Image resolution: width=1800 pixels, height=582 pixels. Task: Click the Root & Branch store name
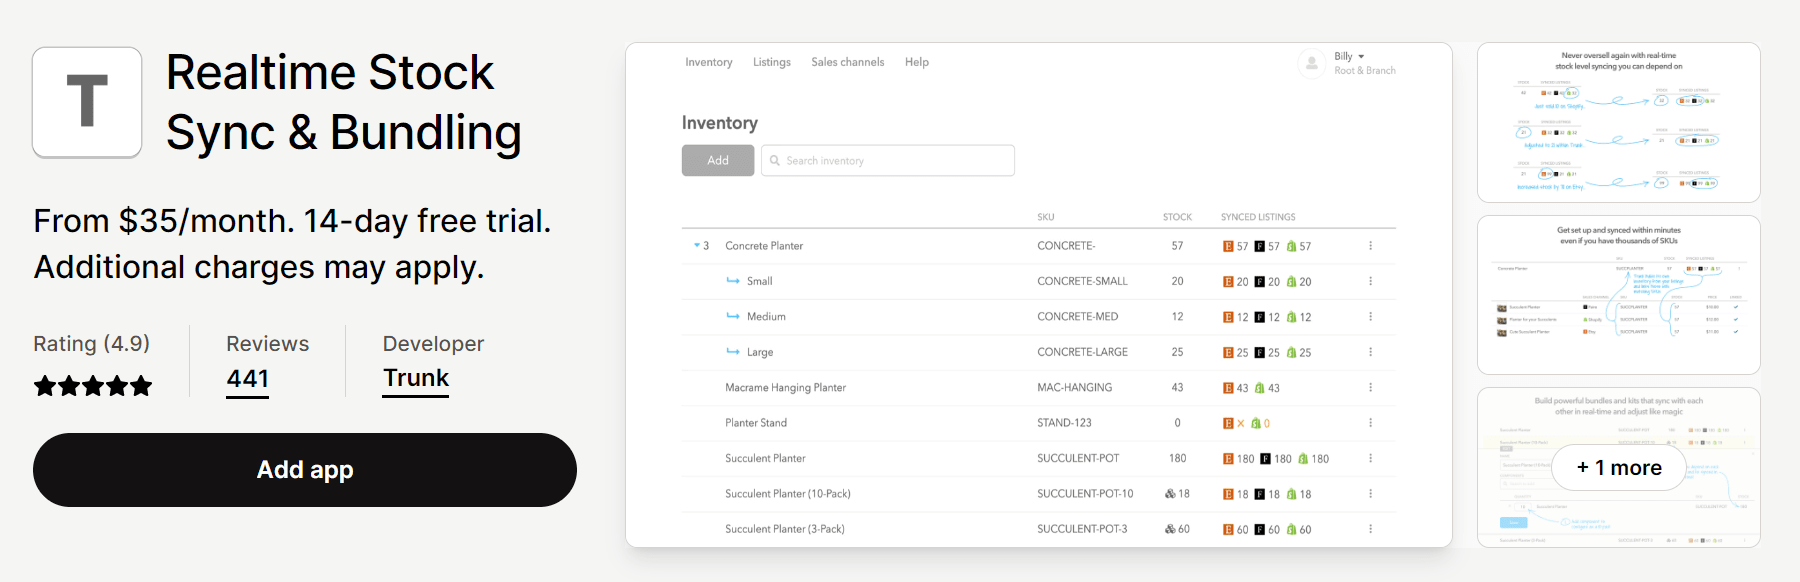pyautogui.click(x=1365, y=71)
